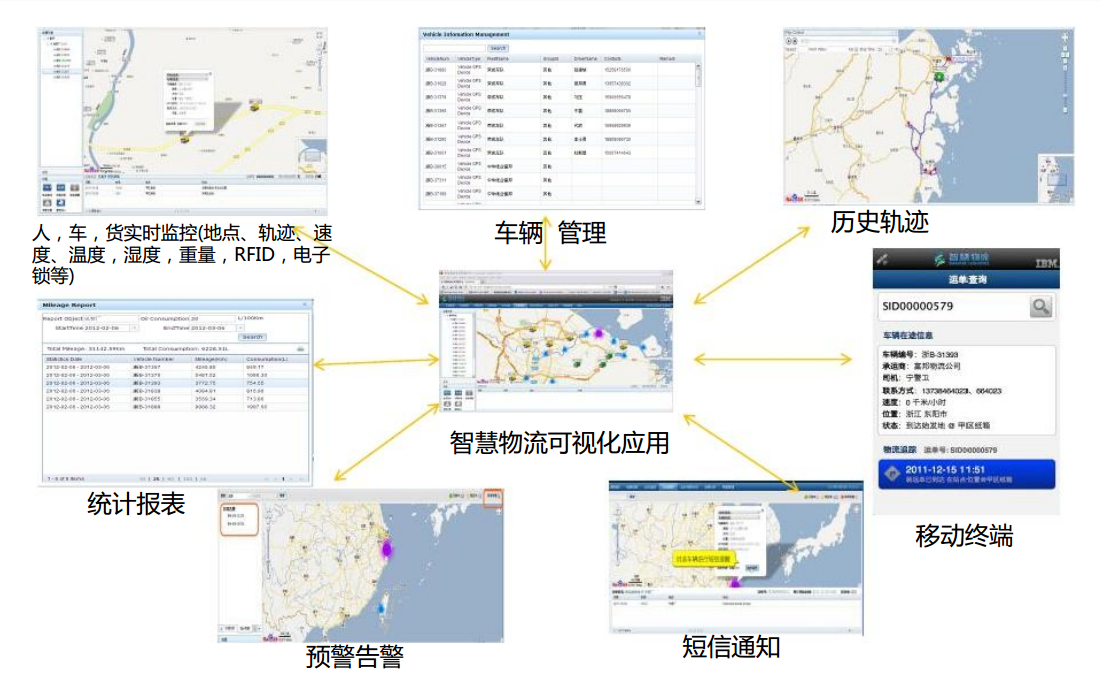Image resolution: width=1102 pixels, height=675 pixels.
Task: Click the orange-highlighted button on the warning map toolbar
Action: (491, 495)
